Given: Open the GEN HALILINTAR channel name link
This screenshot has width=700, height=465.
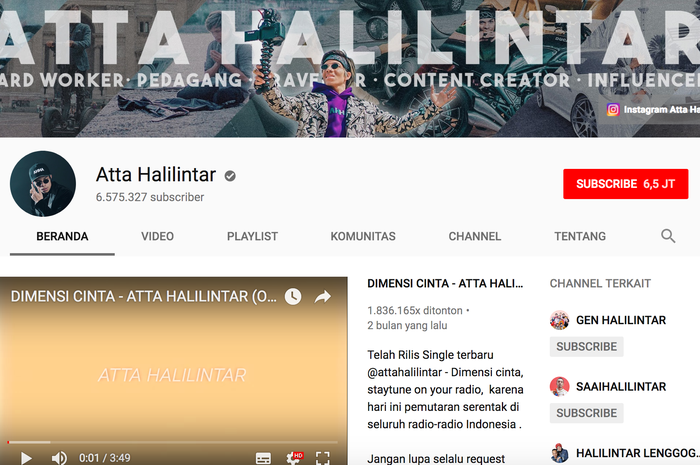Looking at the screenshot, I should (621, 320).
